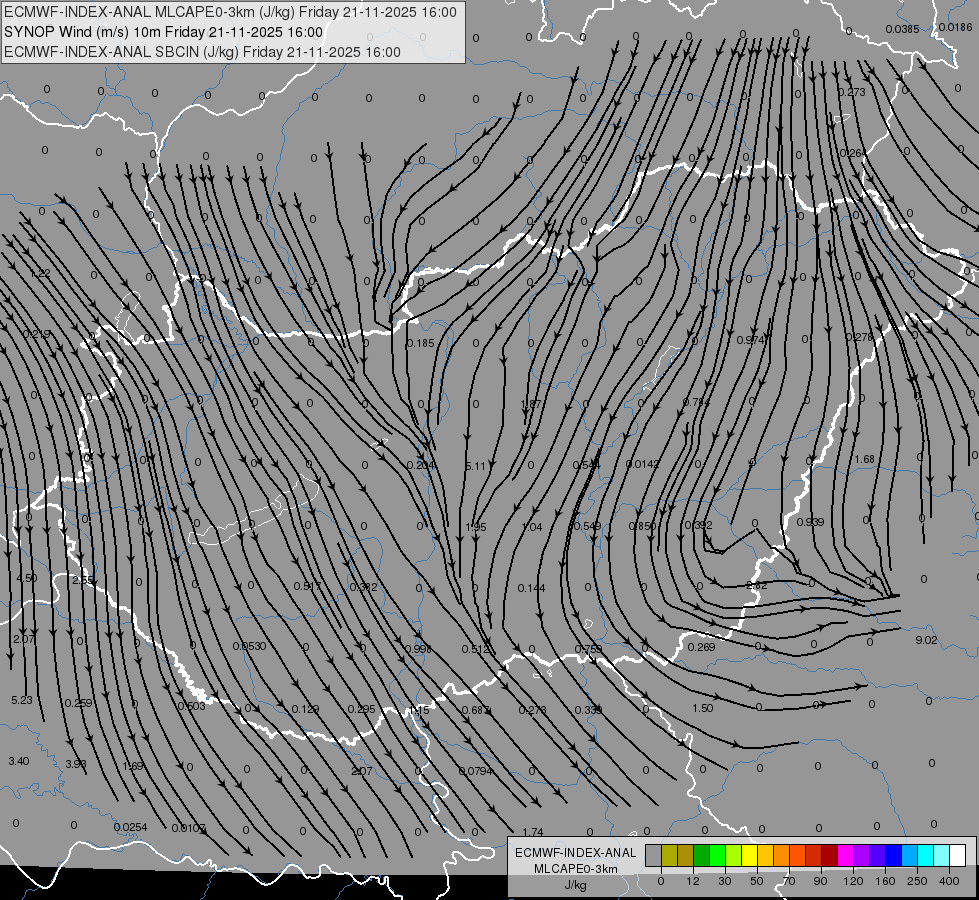Click the SBCIN title line
The width and height of the screenshot is (979, 900).
(202, 52)
